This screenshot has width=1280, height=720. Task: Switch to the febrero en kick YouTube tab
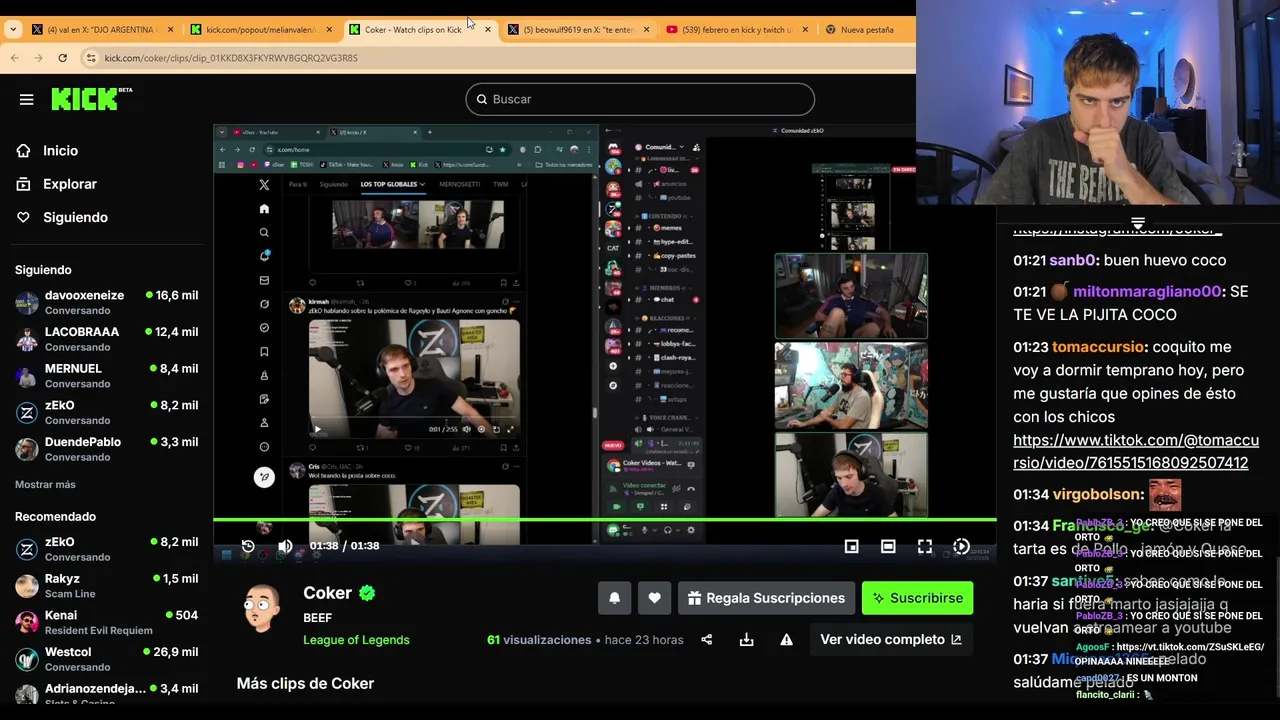tap(737, 30)
